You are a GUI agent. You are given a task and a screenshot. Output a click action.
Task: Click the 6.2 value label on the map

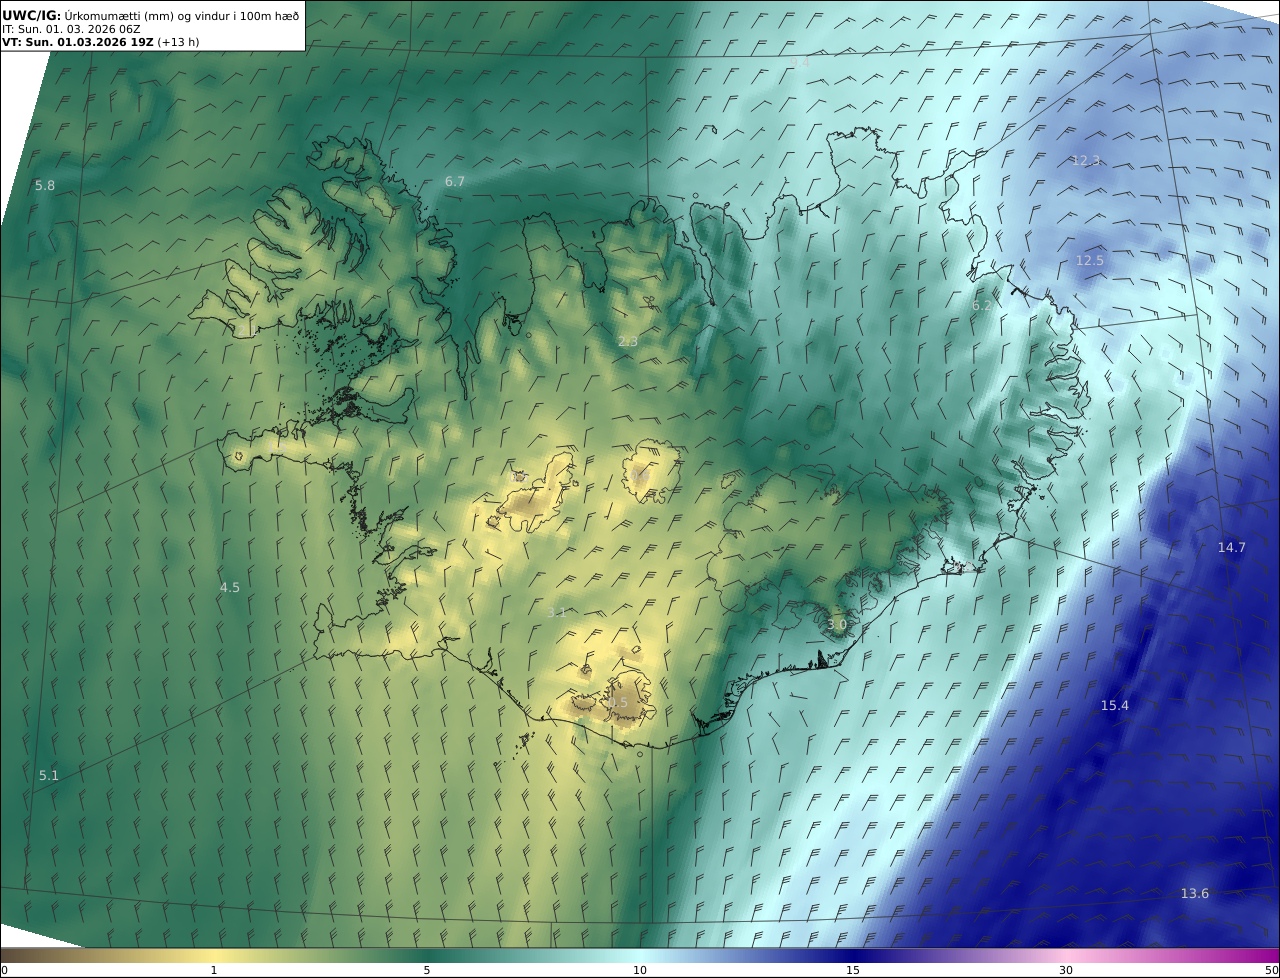pos(983,305)
